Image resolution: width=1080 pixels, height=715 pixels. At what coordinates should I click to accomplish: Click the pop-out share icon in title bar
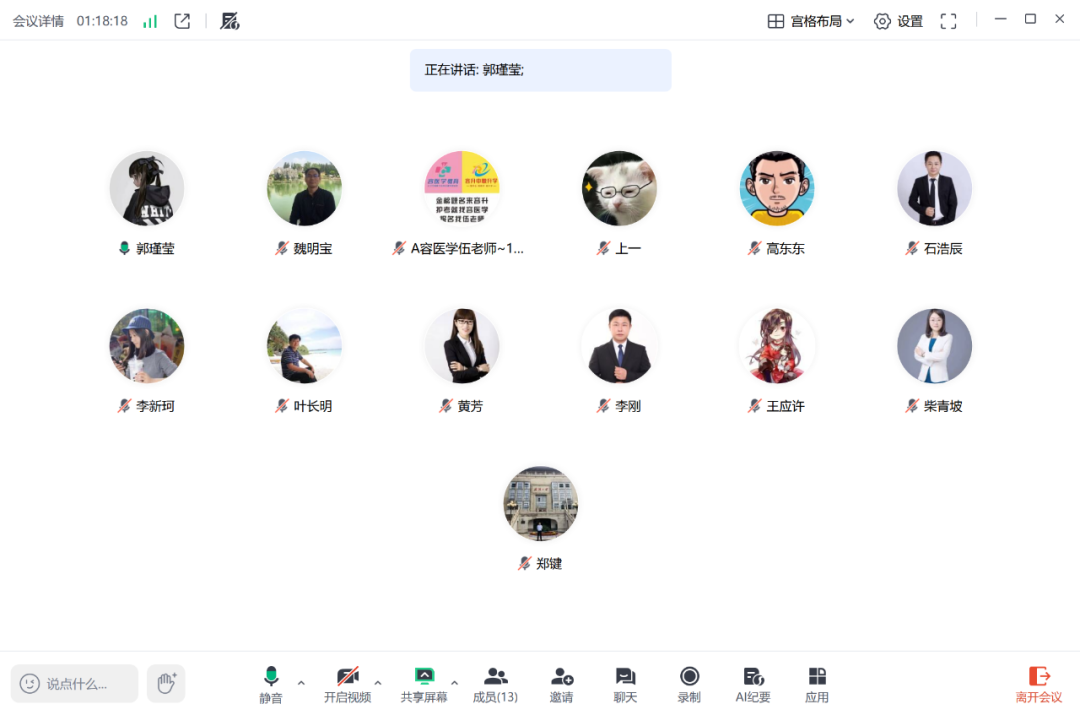pyautogui.click(x=182, y=21)
